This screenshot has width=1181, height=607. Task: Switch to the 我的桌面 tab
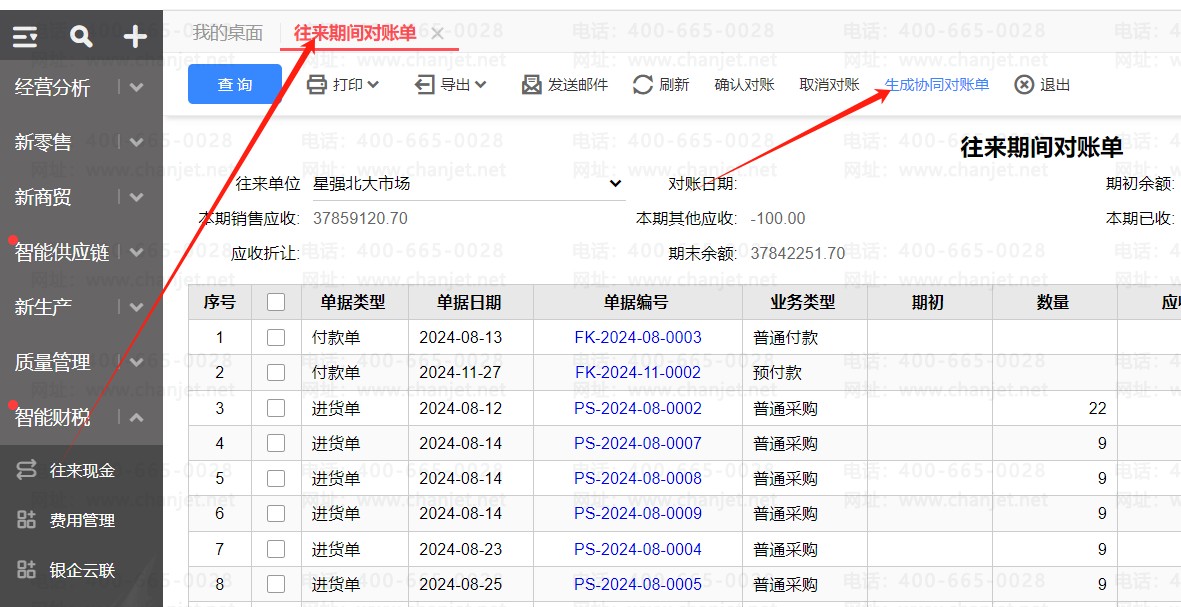click(x=227, y=33)
